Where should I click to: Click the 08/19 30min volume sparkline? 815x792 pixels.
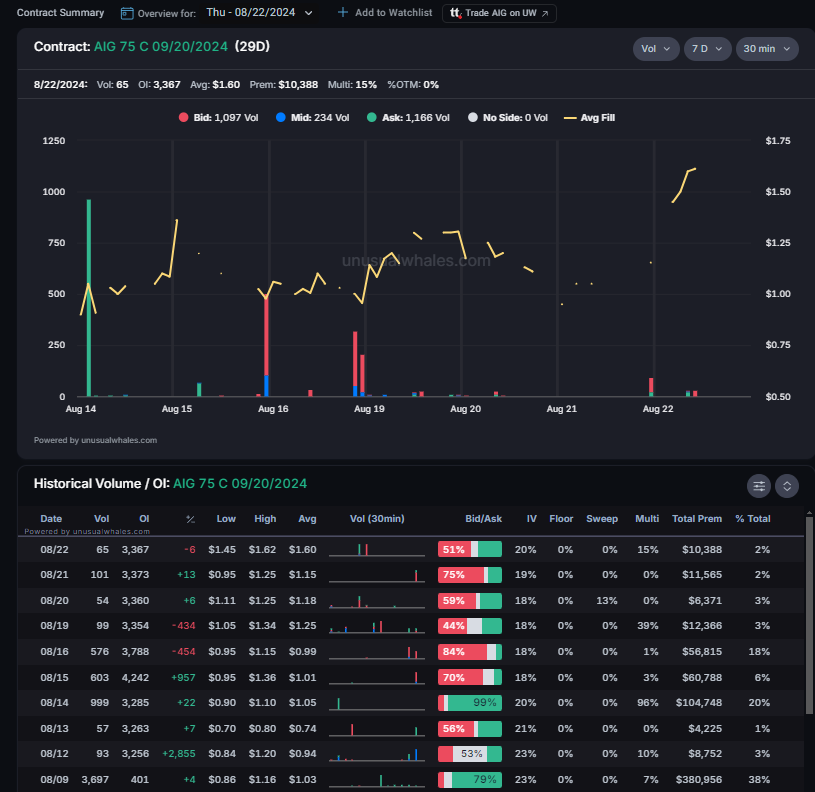(377, 626)
